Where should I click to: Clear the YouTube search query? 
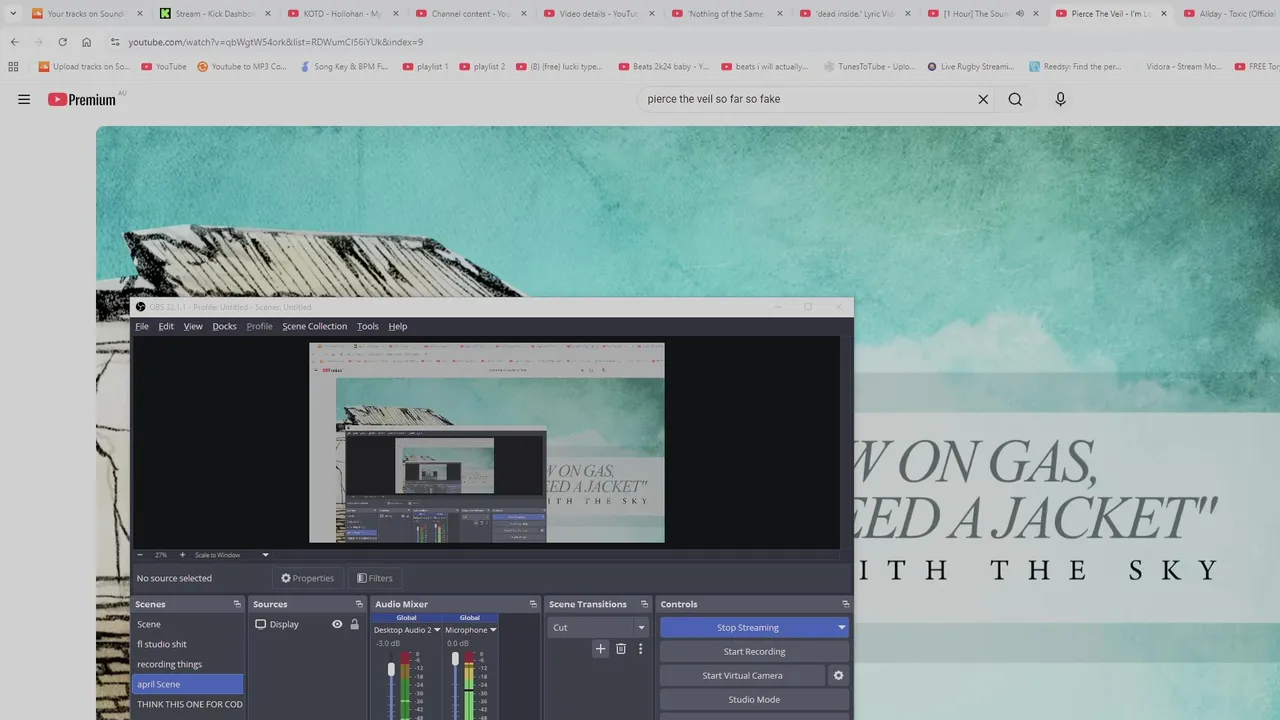click(x=983, y=99)
